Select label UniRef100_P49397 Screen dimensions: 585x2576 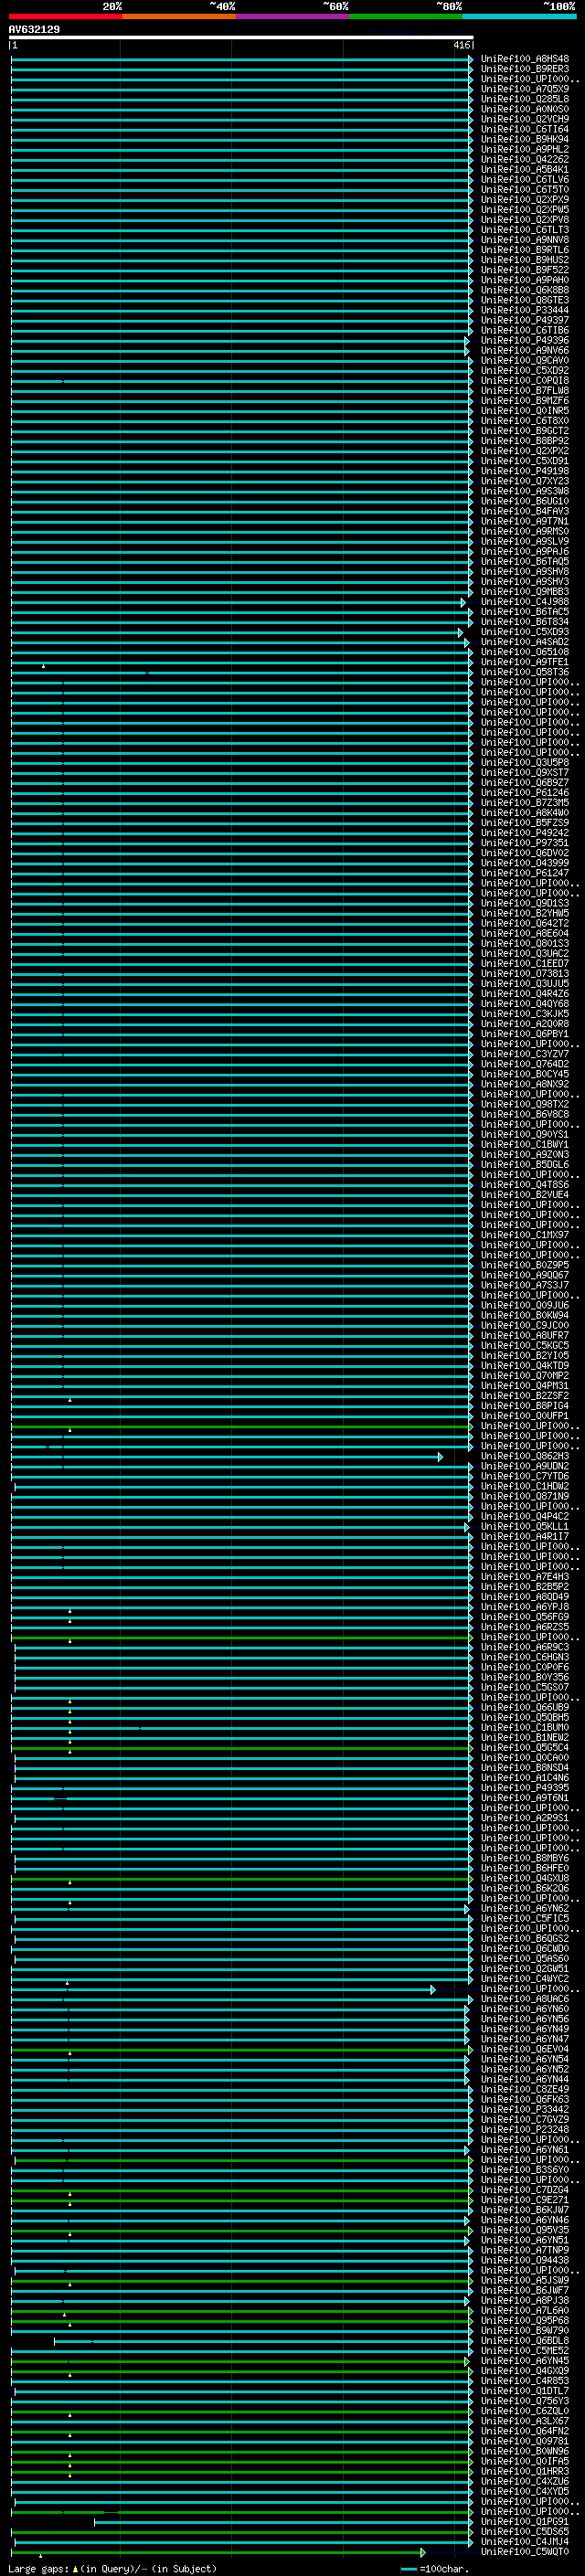pos(525,320)
